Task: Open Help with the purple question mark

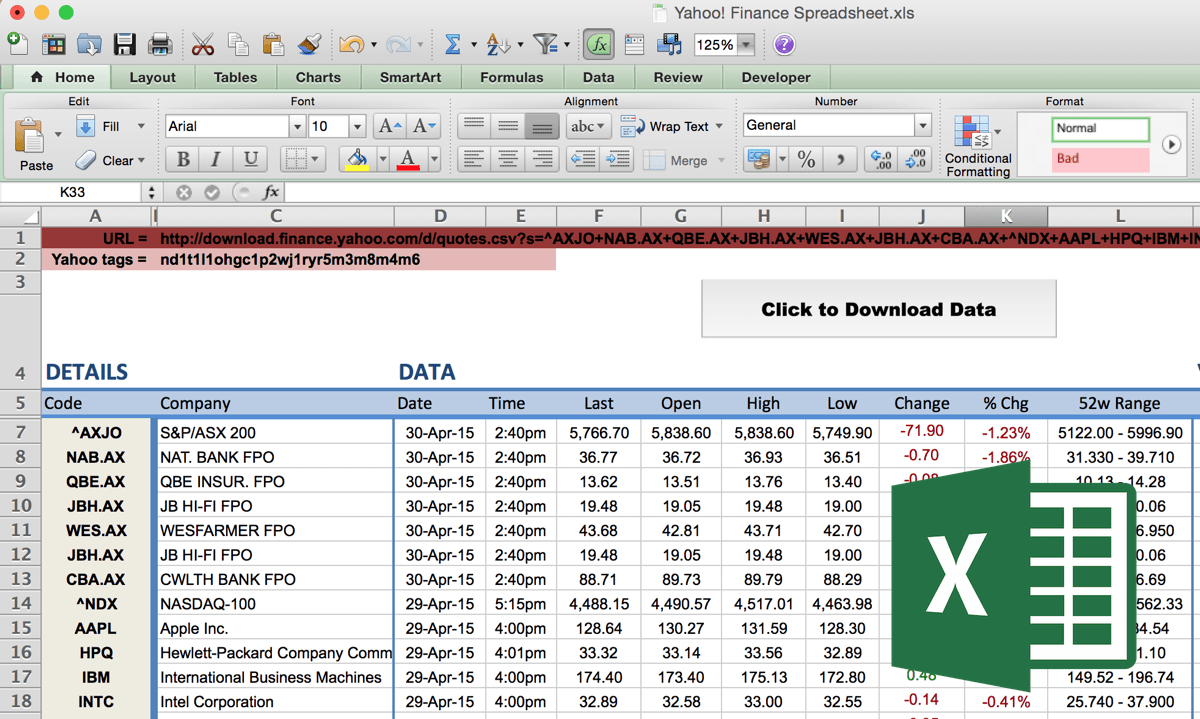Action: pos(785,44)
